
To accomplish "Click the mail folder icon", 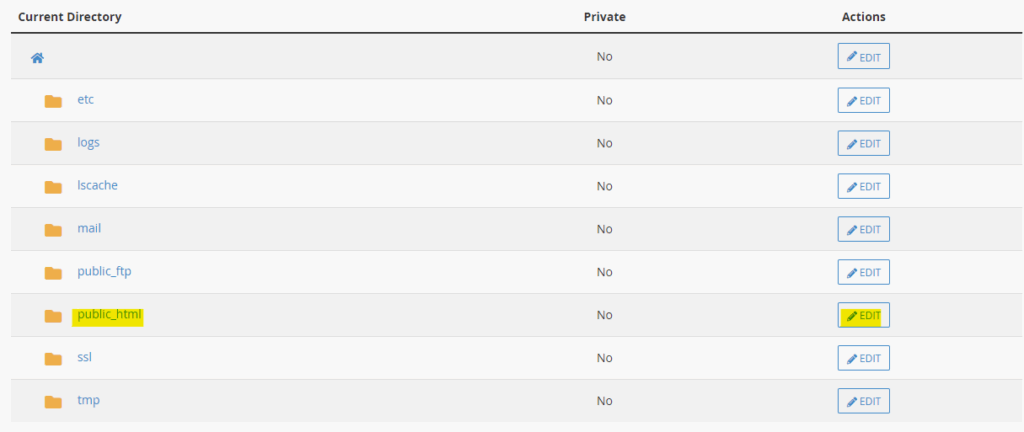I will coord(54,230).
